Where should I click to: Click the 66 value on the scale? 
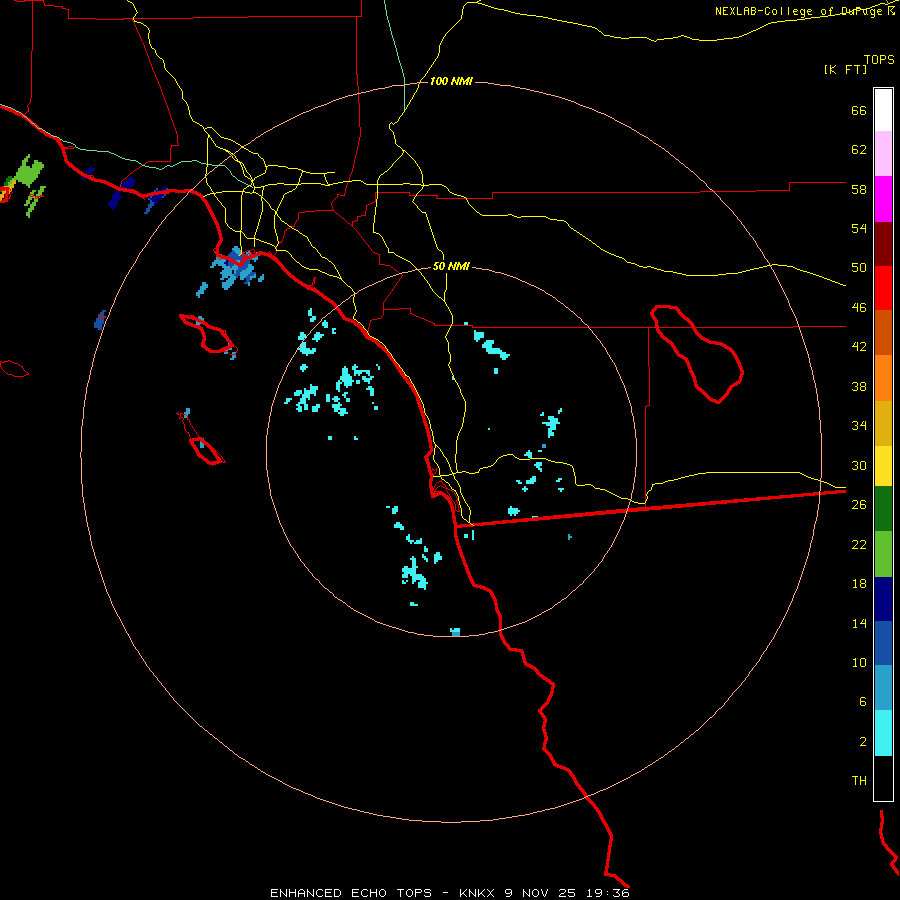pyautogui.click(x=859, y=110)
